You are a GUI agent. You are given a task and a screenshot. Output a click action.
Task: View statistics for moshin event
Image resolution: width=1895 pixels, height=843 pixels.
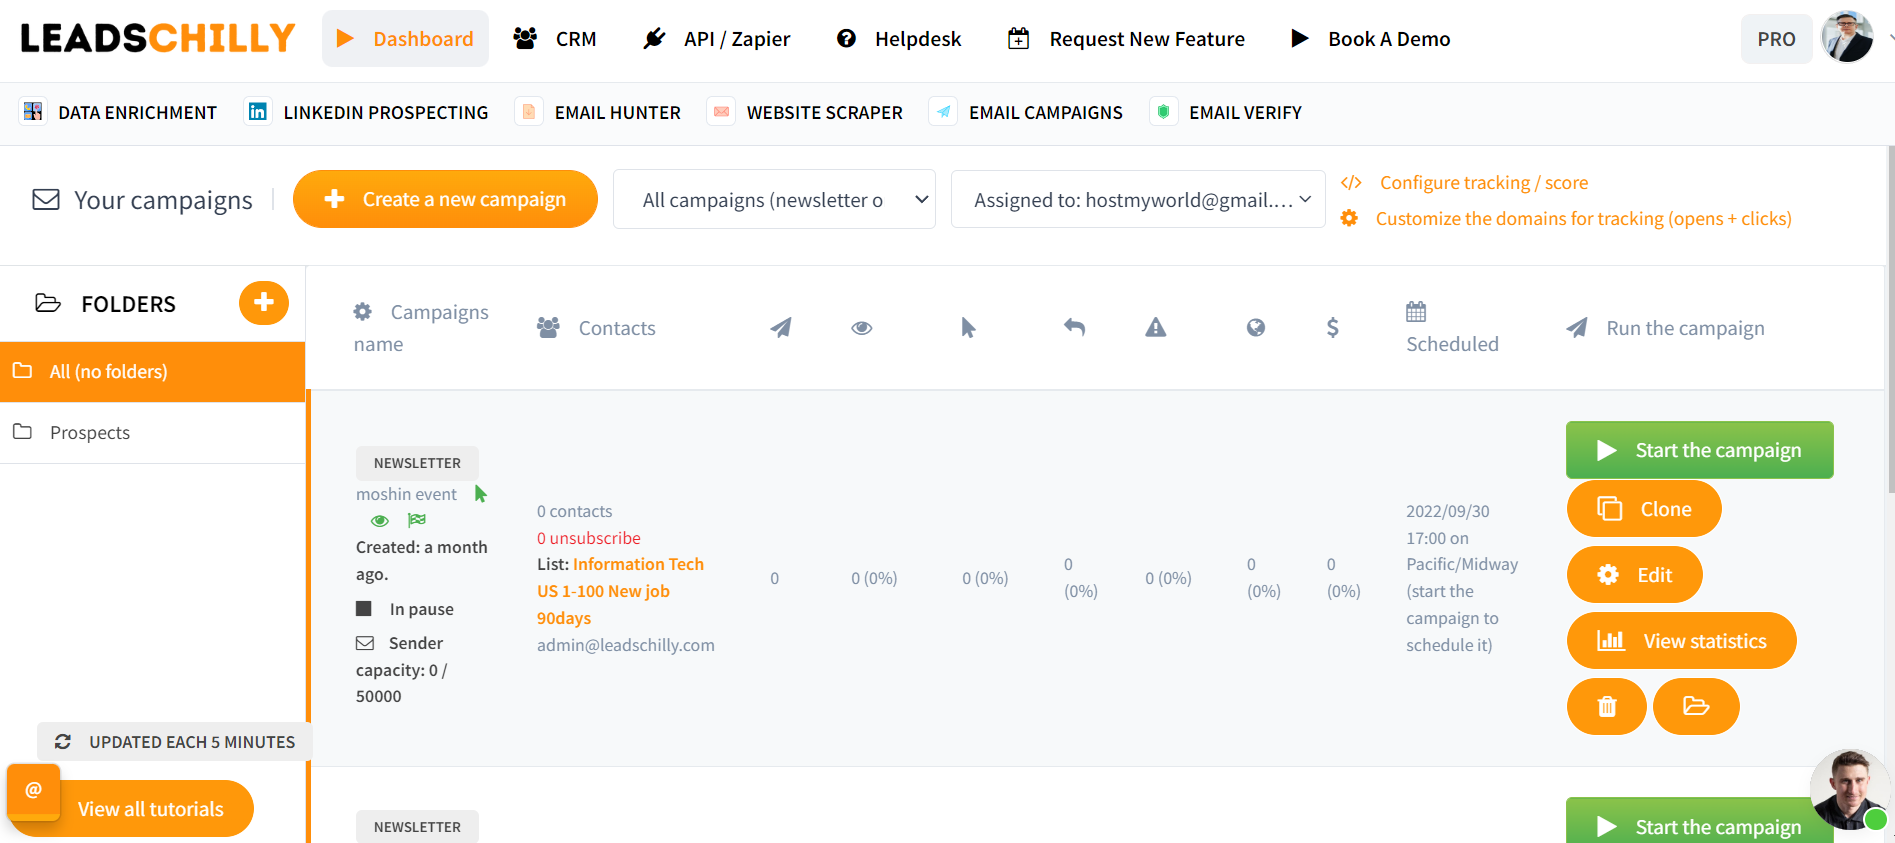[x=1681, y=641]
